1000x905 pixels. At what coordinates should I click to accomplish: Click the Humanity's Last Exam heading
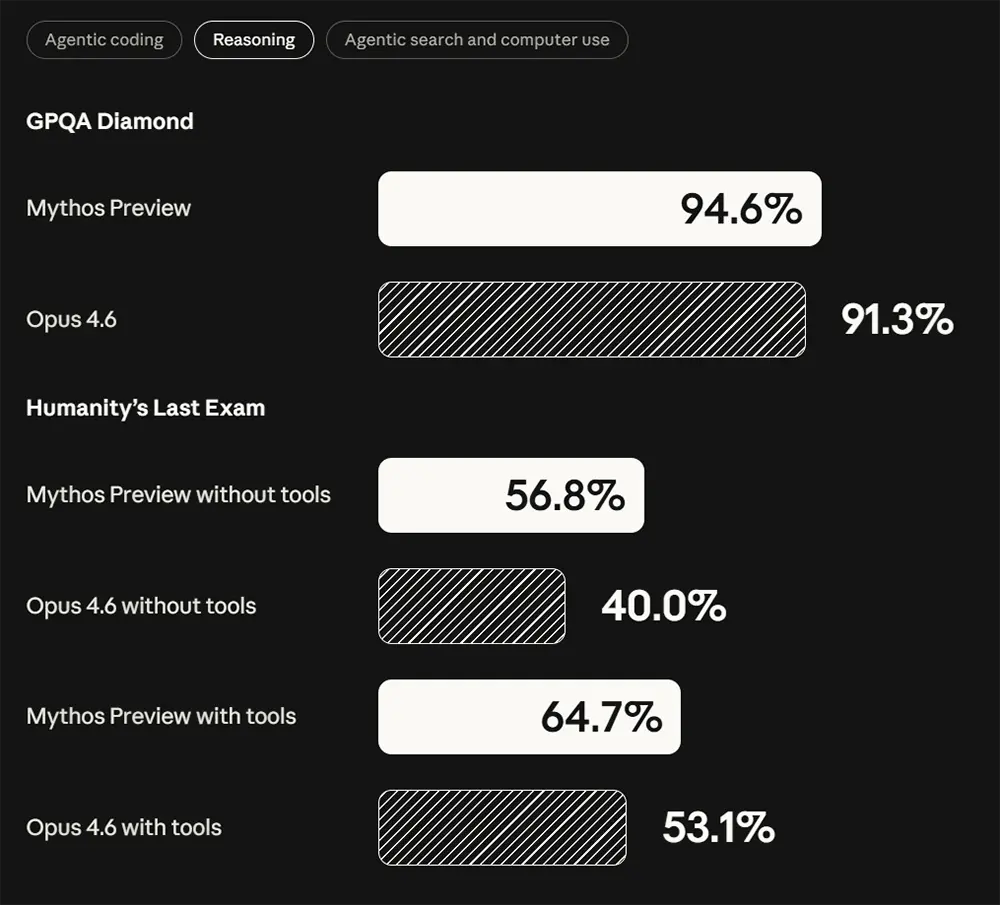pyautogui.click(x=146, y=408)
